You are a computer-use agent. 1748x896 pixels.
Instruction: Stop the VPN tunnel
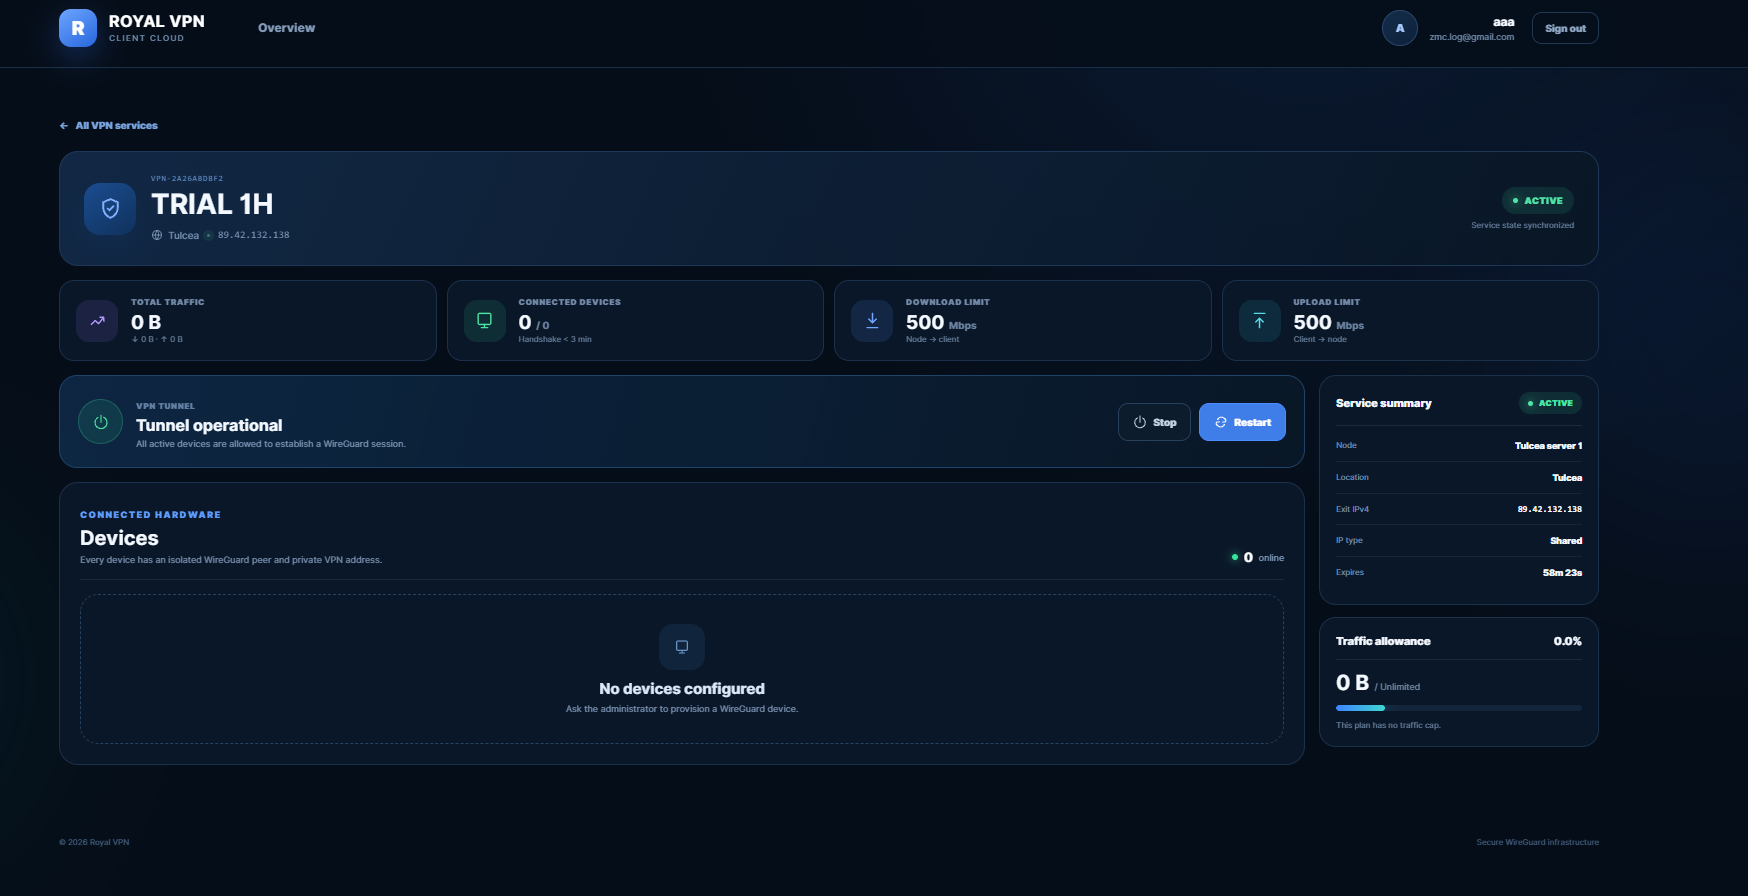[1154, 422]
